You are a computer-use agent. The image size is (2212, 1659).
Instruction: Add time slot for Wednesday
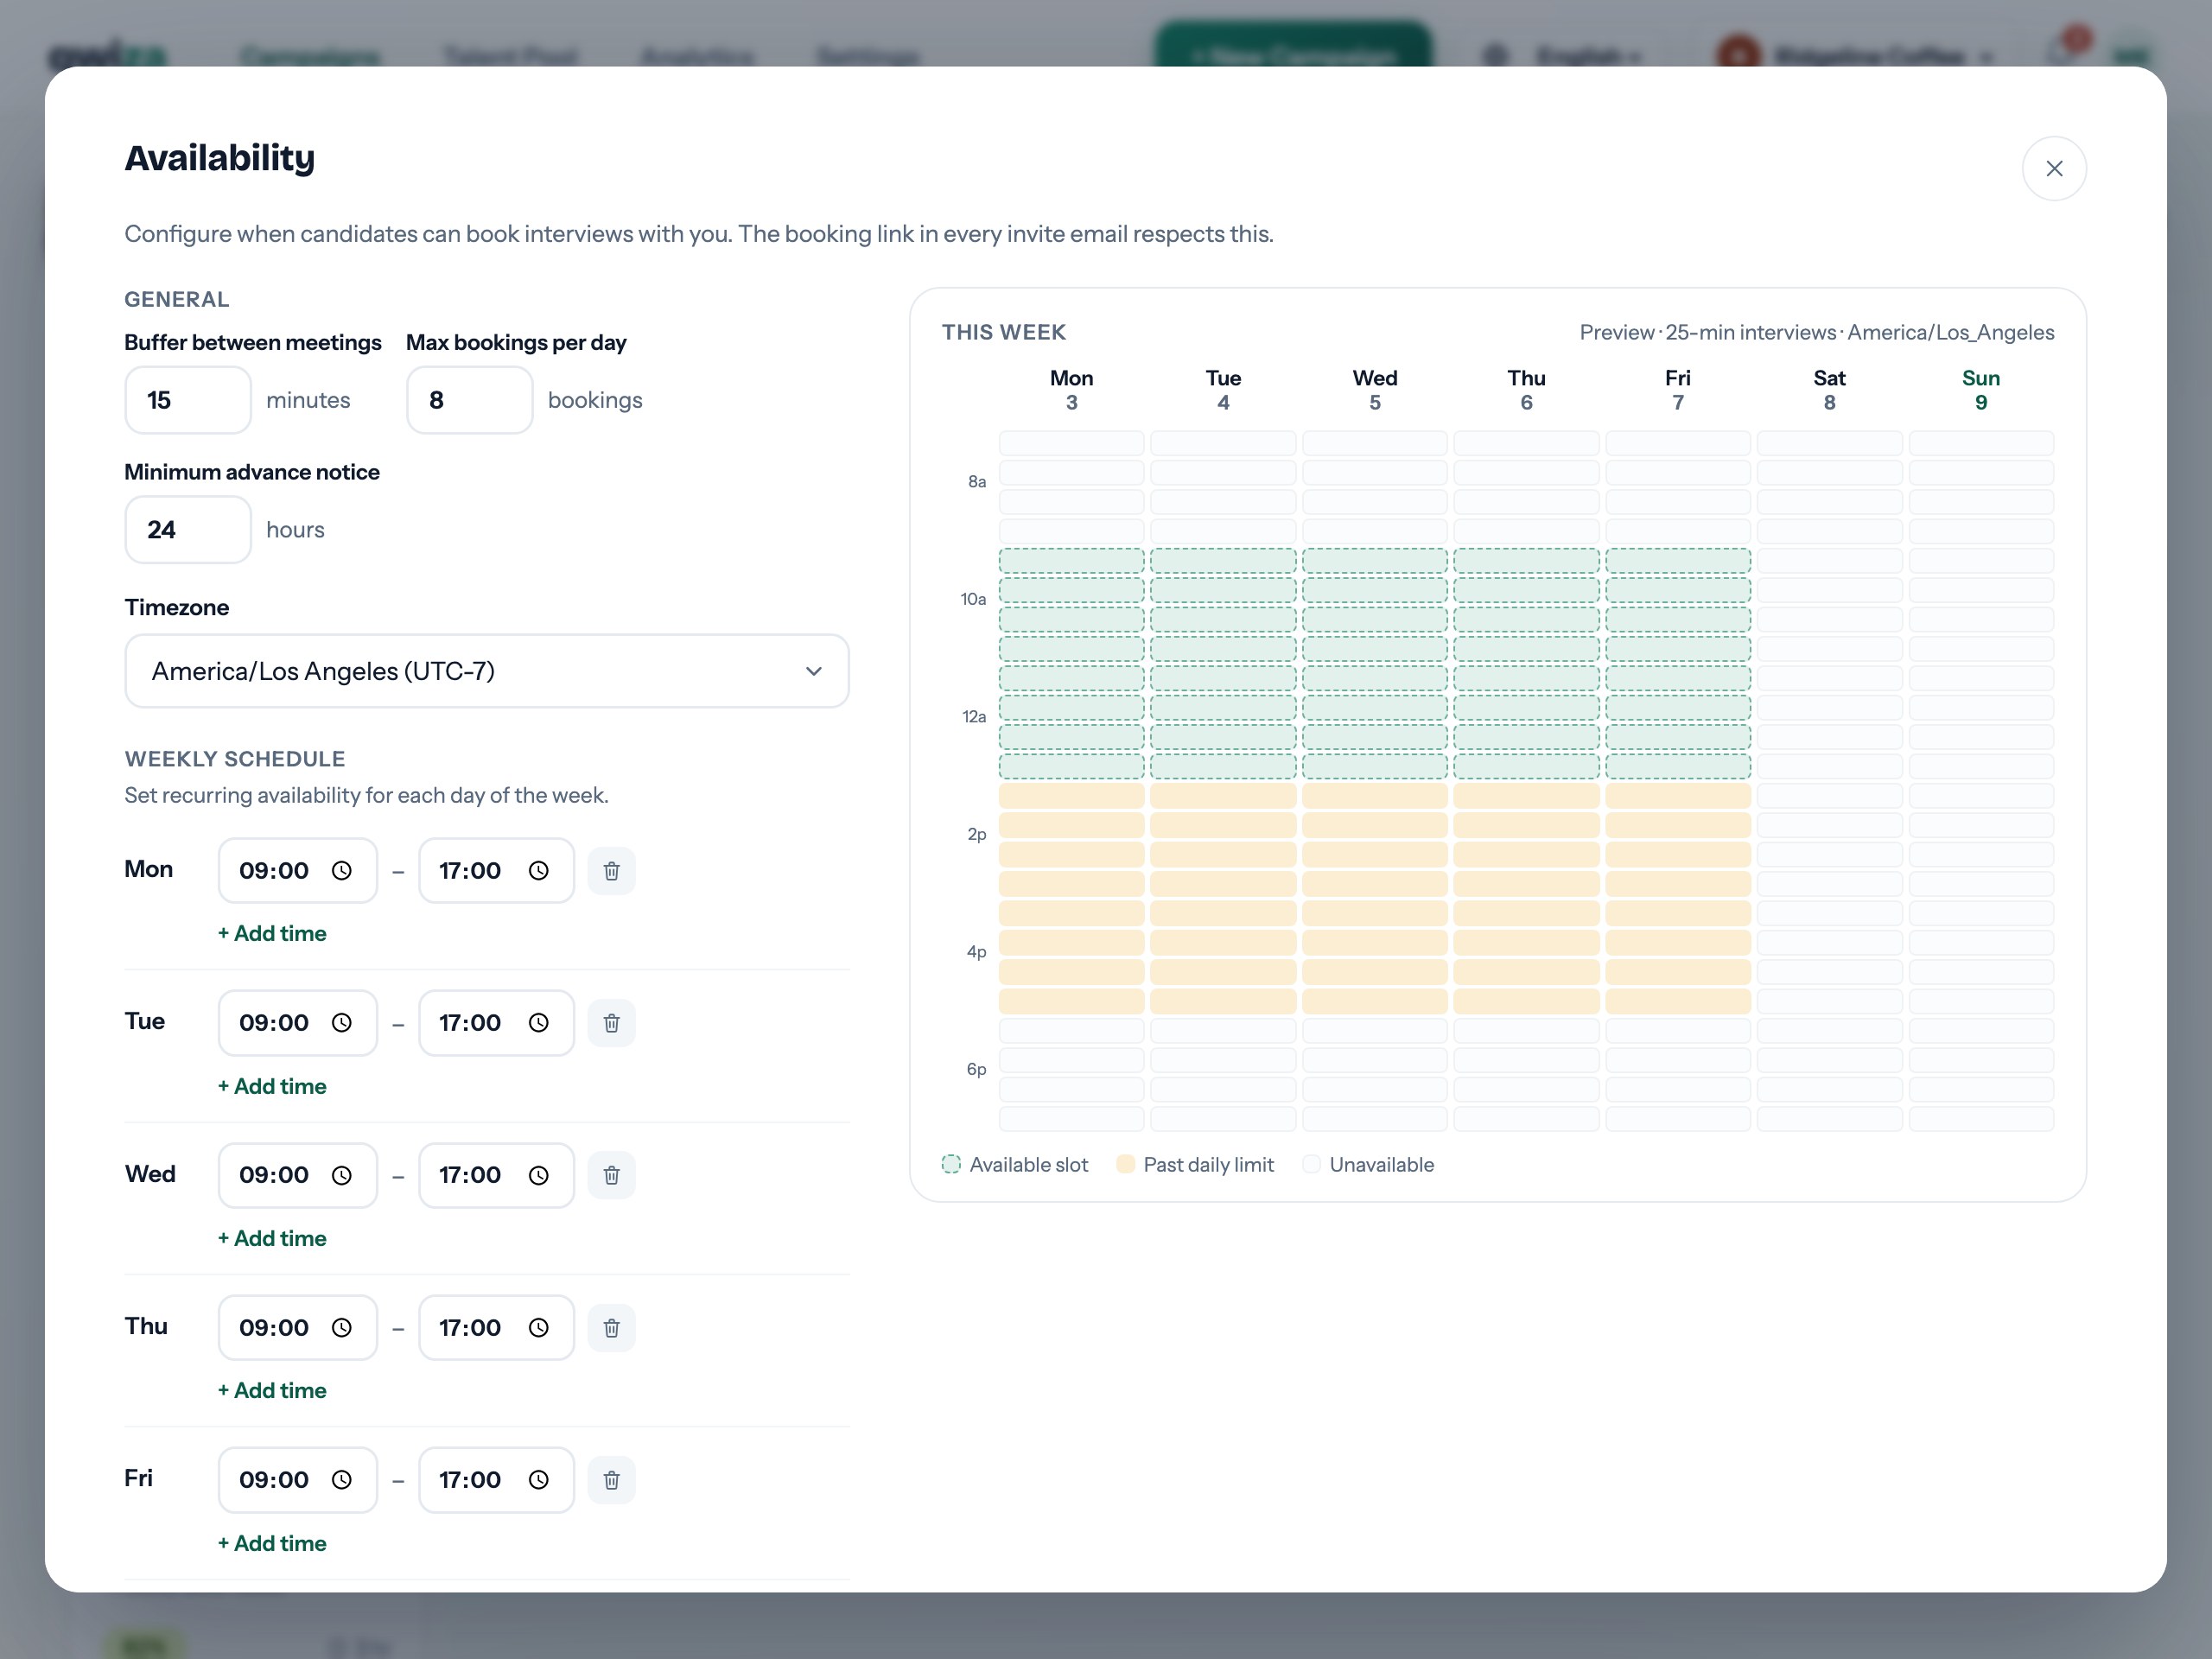click(x=272, y=1238)
